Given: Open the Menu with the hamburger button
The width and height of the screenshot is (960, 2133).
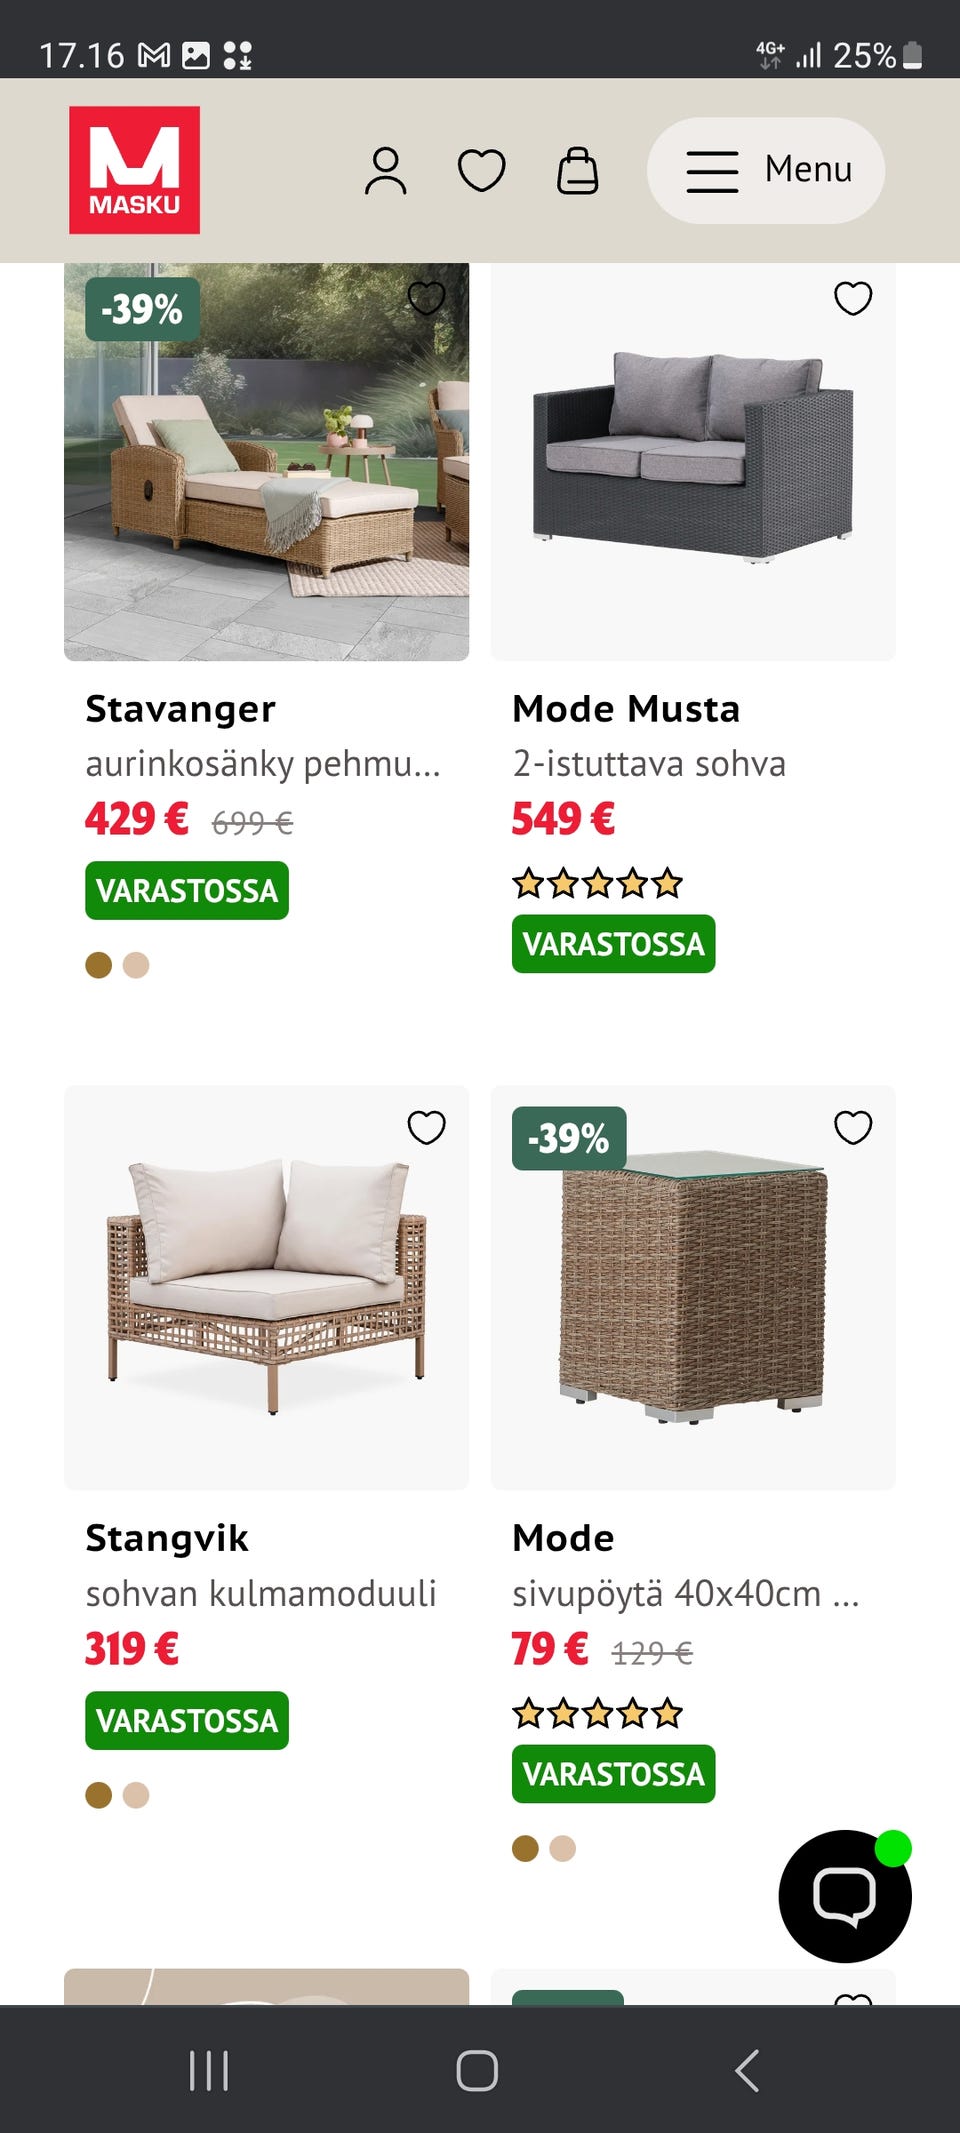Looking at the screenshot, I should (x=765, y=170).
